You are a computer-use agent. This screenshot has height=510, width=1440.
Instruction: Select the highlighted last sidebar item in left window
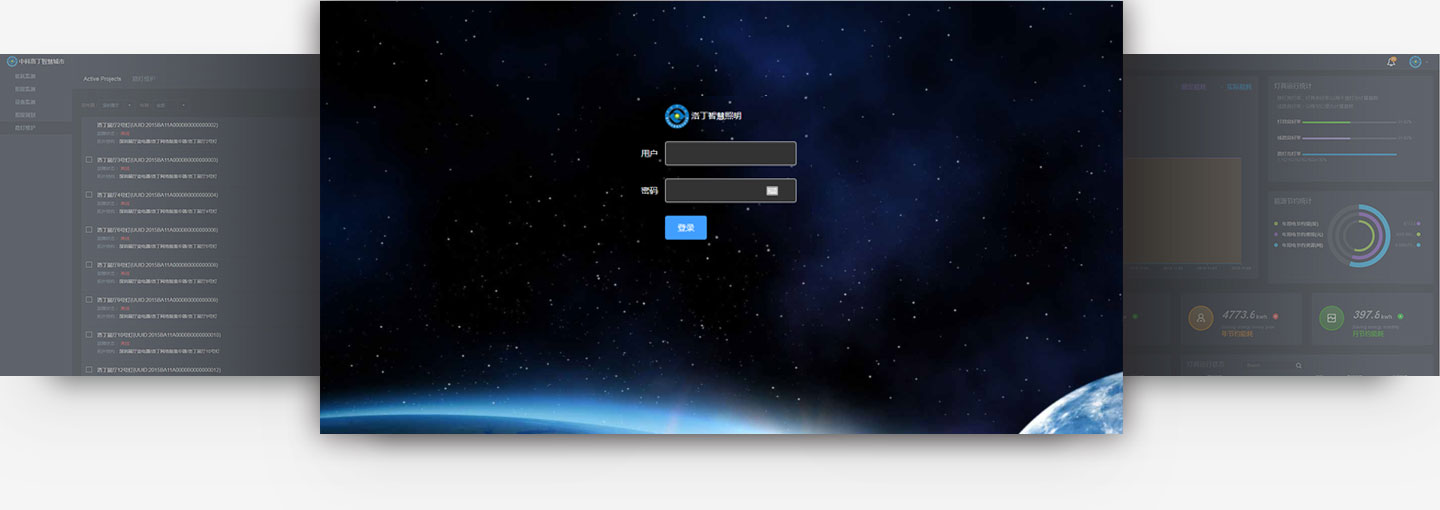coord(36,128)
